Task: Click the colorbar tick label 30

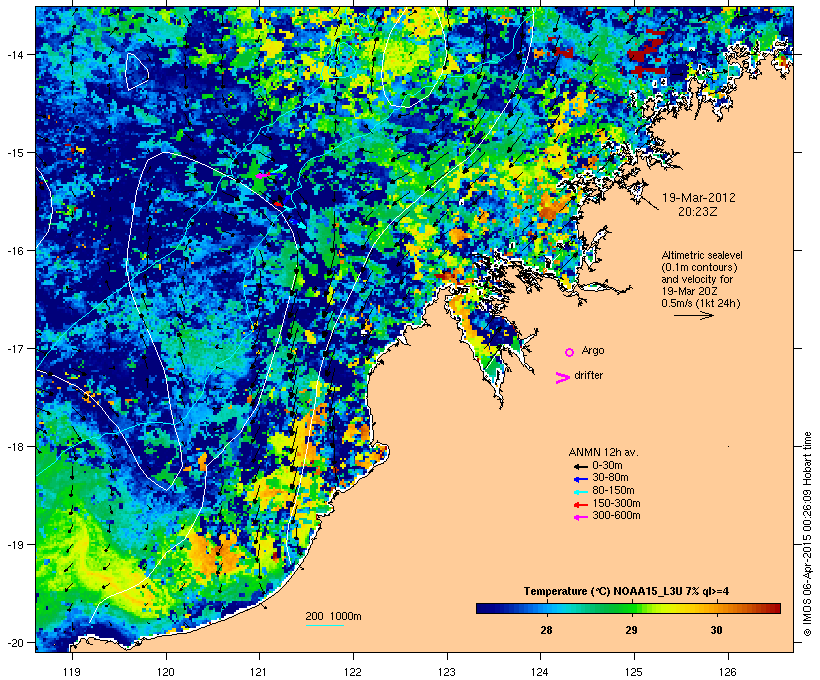Action: (716, 630)
